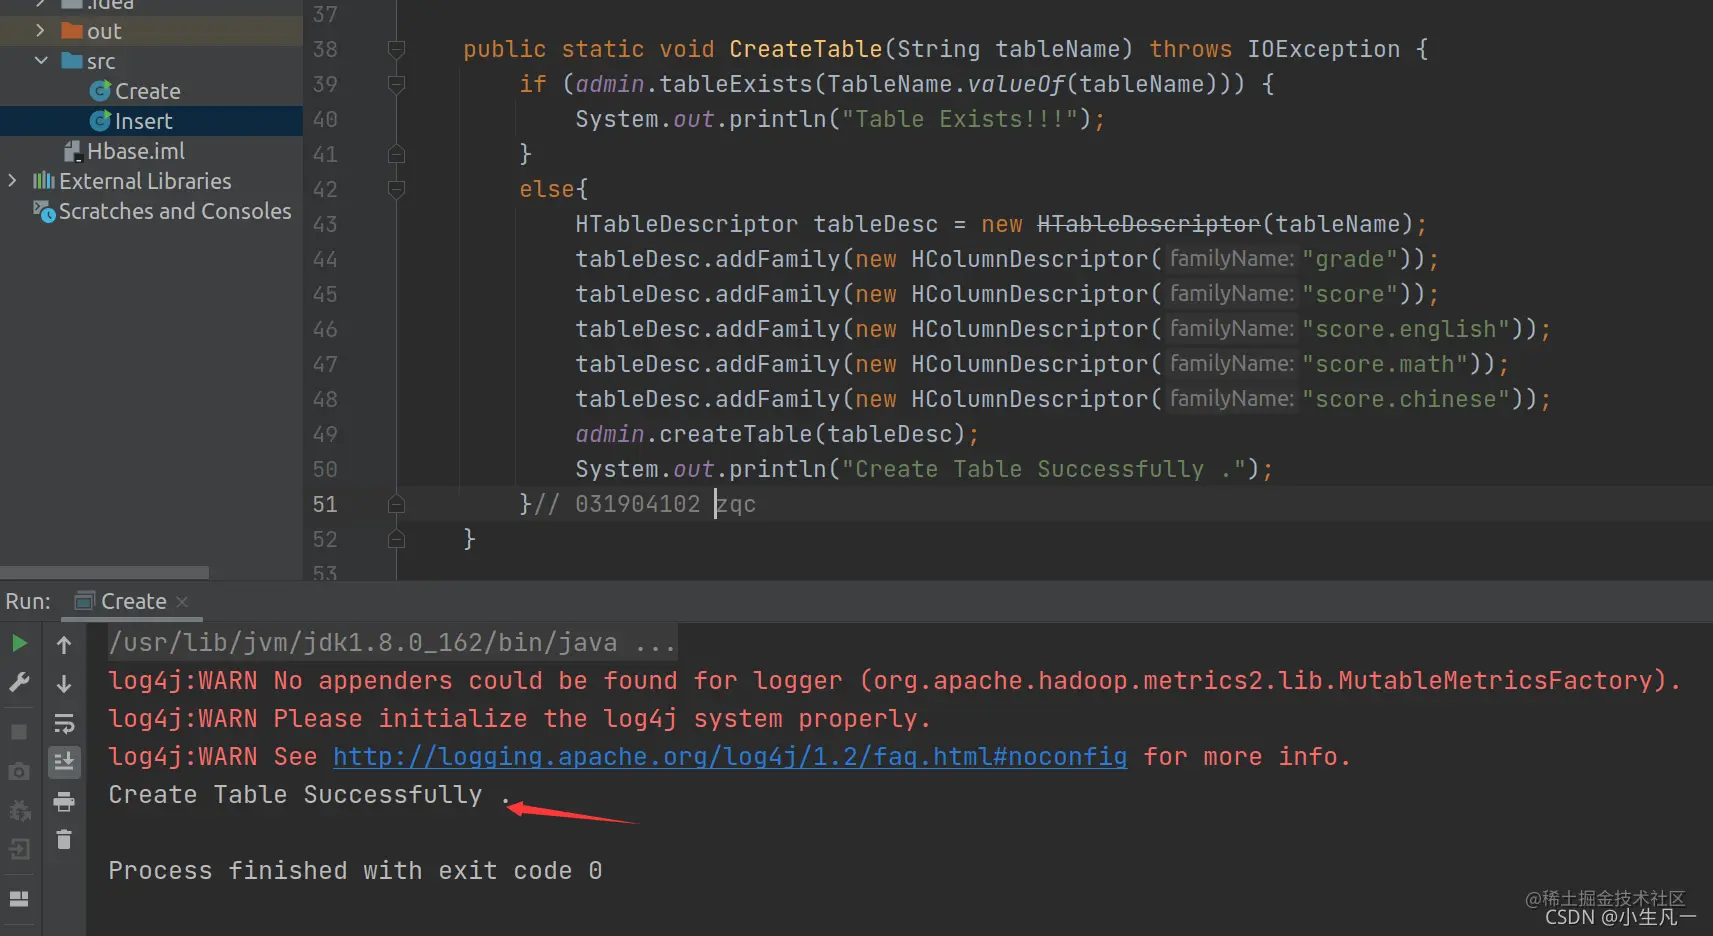Click the dump threads camera icon
Viewport: 1713px width, 936px height.
click(19, 771)
